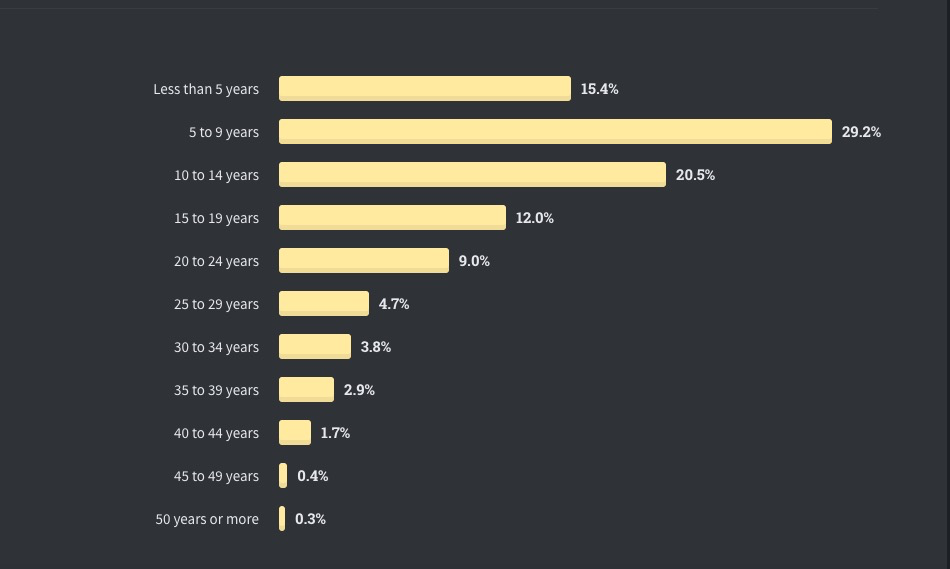Image resolution: width=950 pixels, height=569 pixels.
Task: Select the 20.5% percentage text
Action: click(x=695, y=175)
